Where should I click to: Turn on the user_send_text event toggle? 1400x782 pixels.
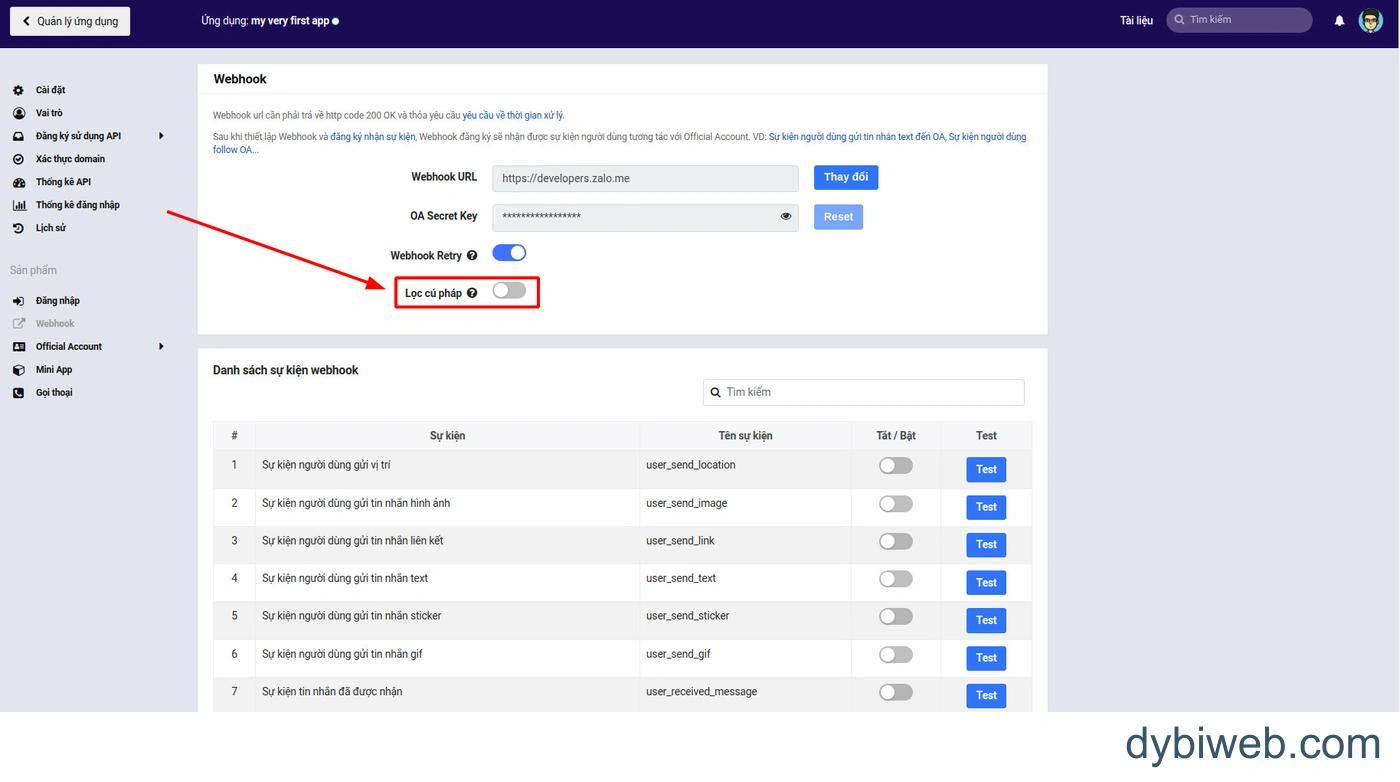click(896, 579)
